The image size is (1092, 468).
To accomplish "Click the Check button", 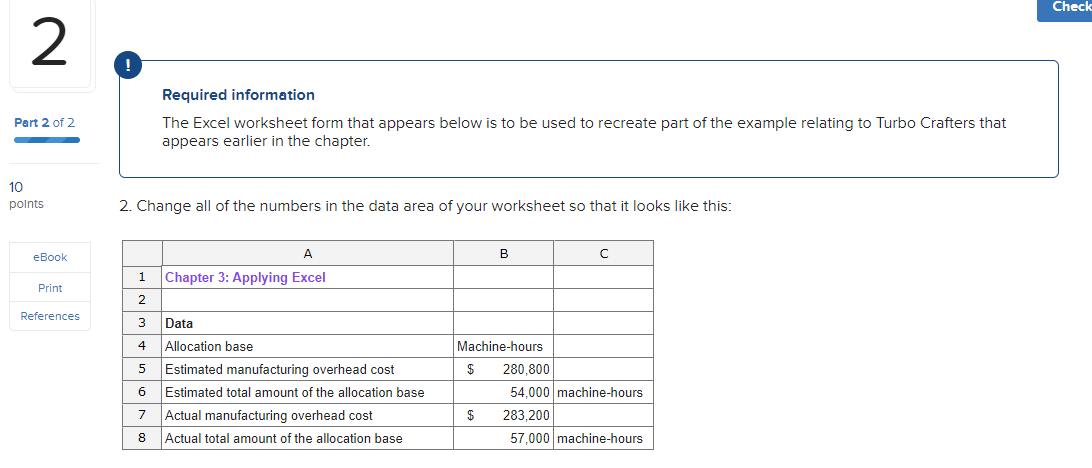I will tap(1065, 10).
